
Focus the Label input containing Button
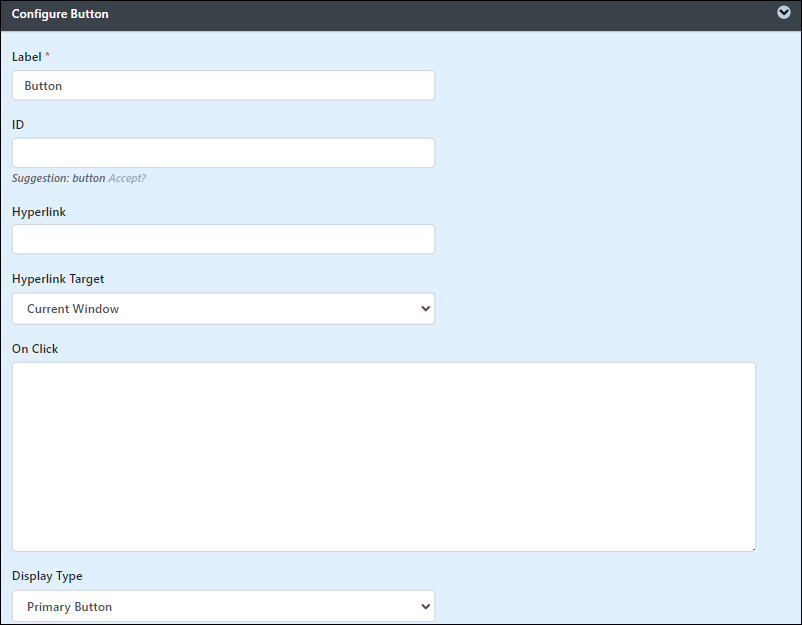[x=223, y=85]
